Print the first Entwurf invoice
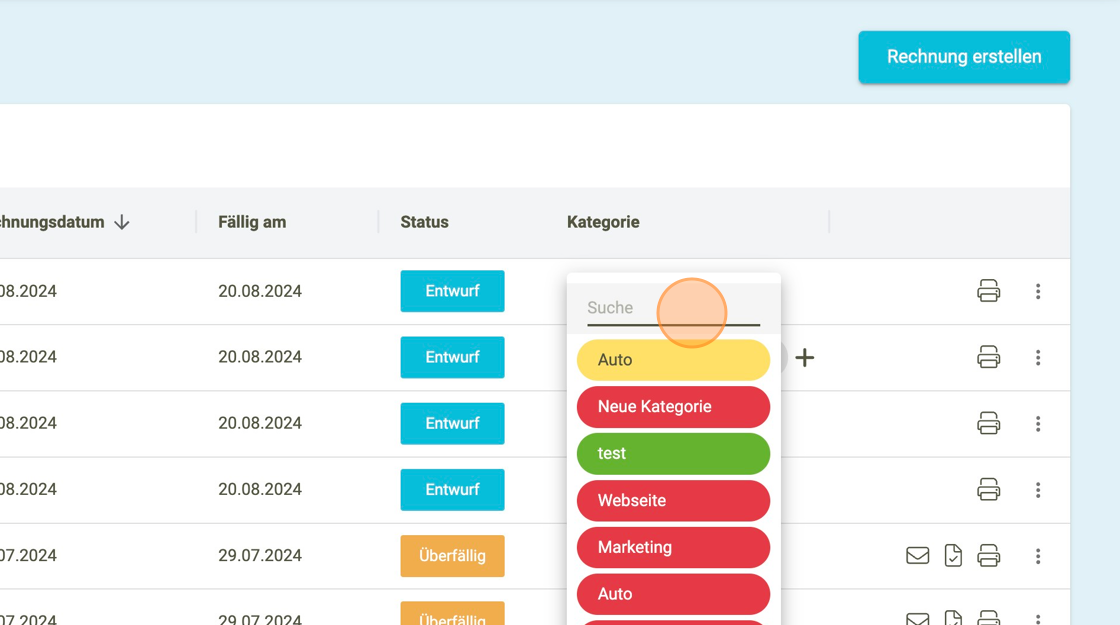 [x=989, y=291]
